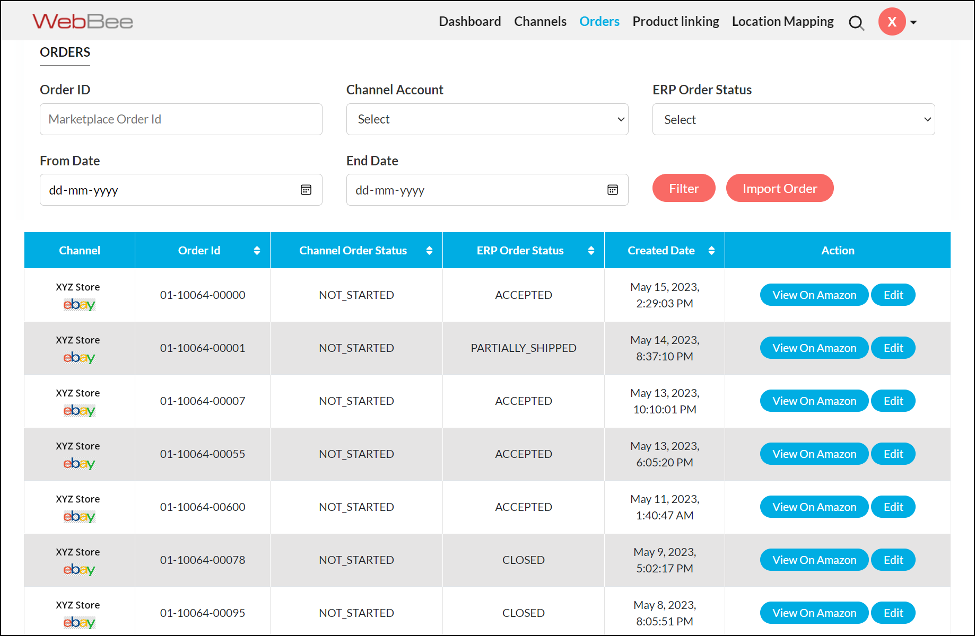
Task: View order 01-10064-00007 on Amazon
Action: point(814,401)
